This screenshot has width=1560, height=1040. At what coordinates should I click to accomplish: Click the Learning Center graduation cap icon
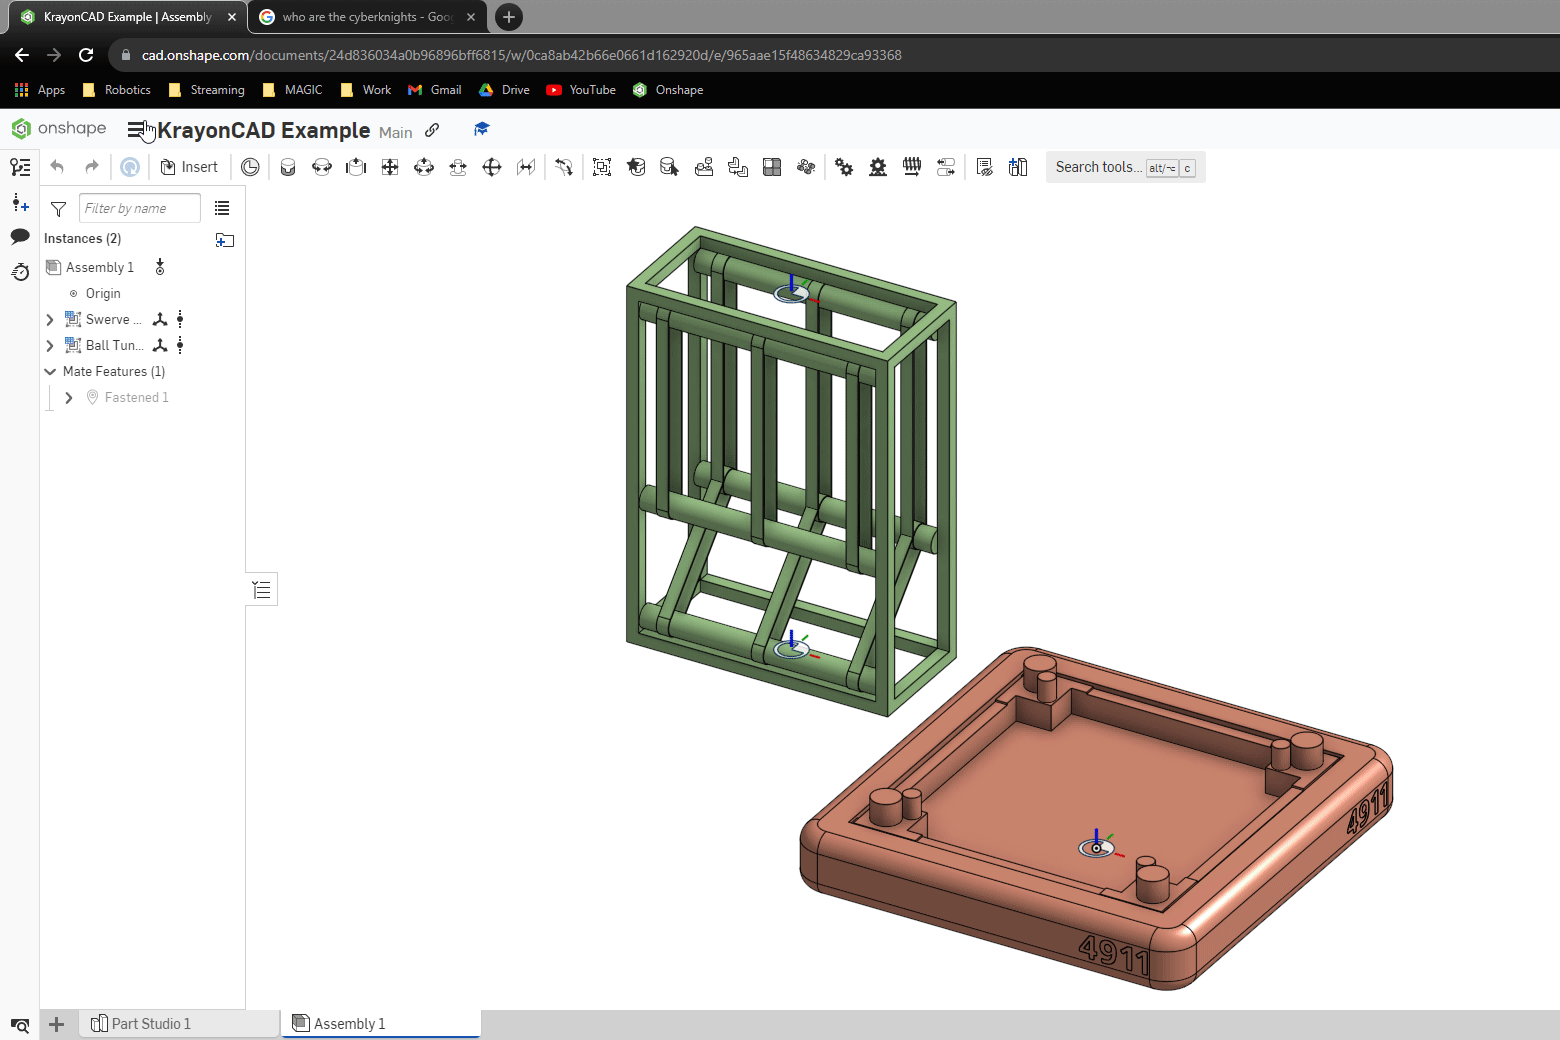tap(481, 130)
